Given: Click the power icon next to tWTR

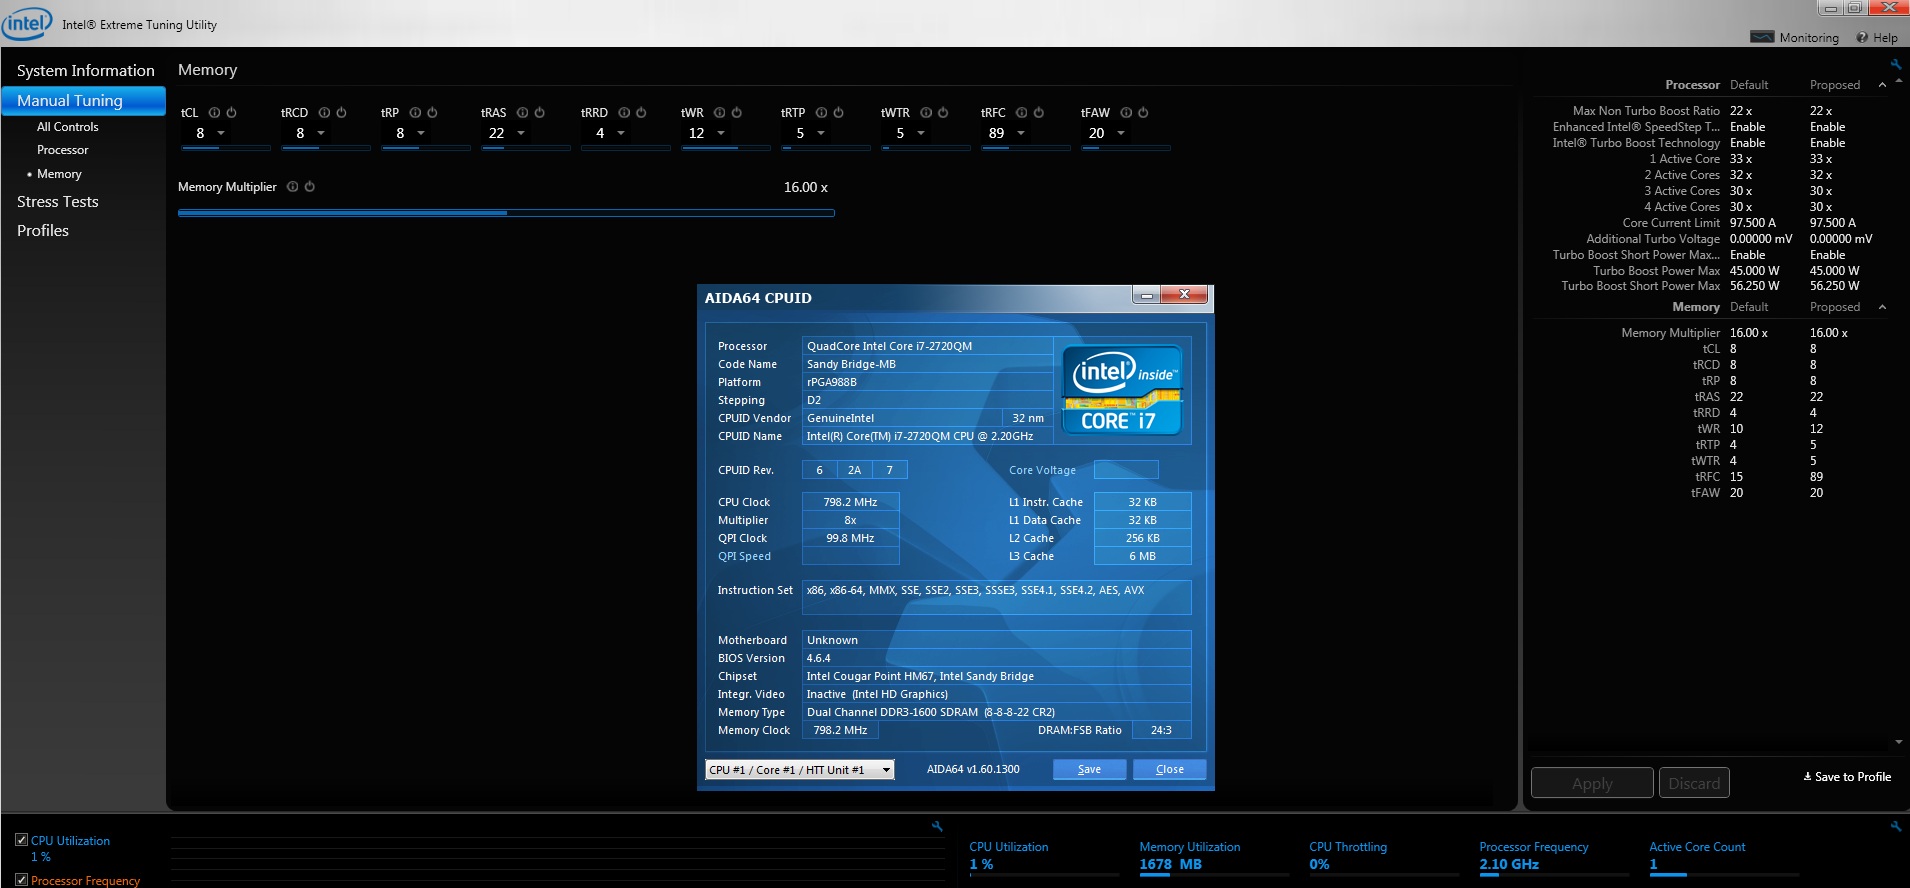Looking at the screenshot, I should 943,113.
